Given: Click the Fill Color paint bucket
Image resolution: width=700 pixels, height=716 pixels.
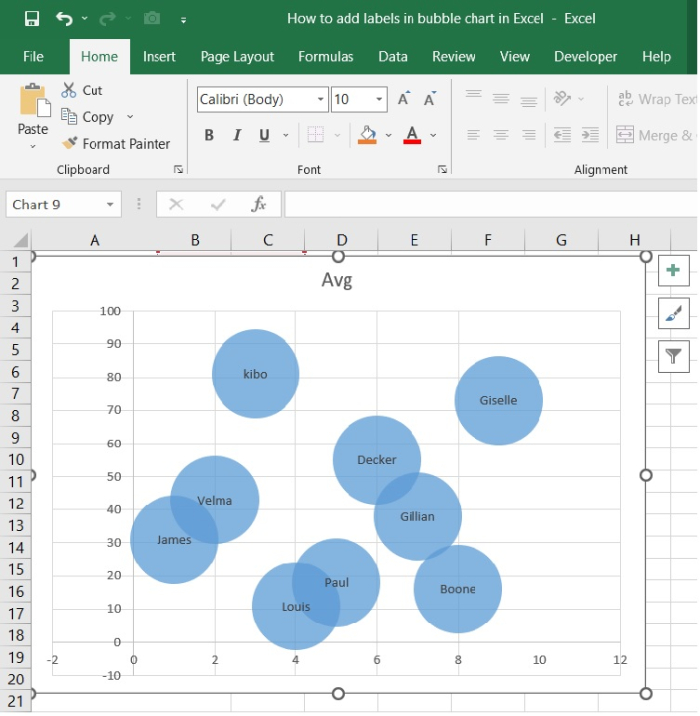Looking at the screenshot, I should click(368, 136).
